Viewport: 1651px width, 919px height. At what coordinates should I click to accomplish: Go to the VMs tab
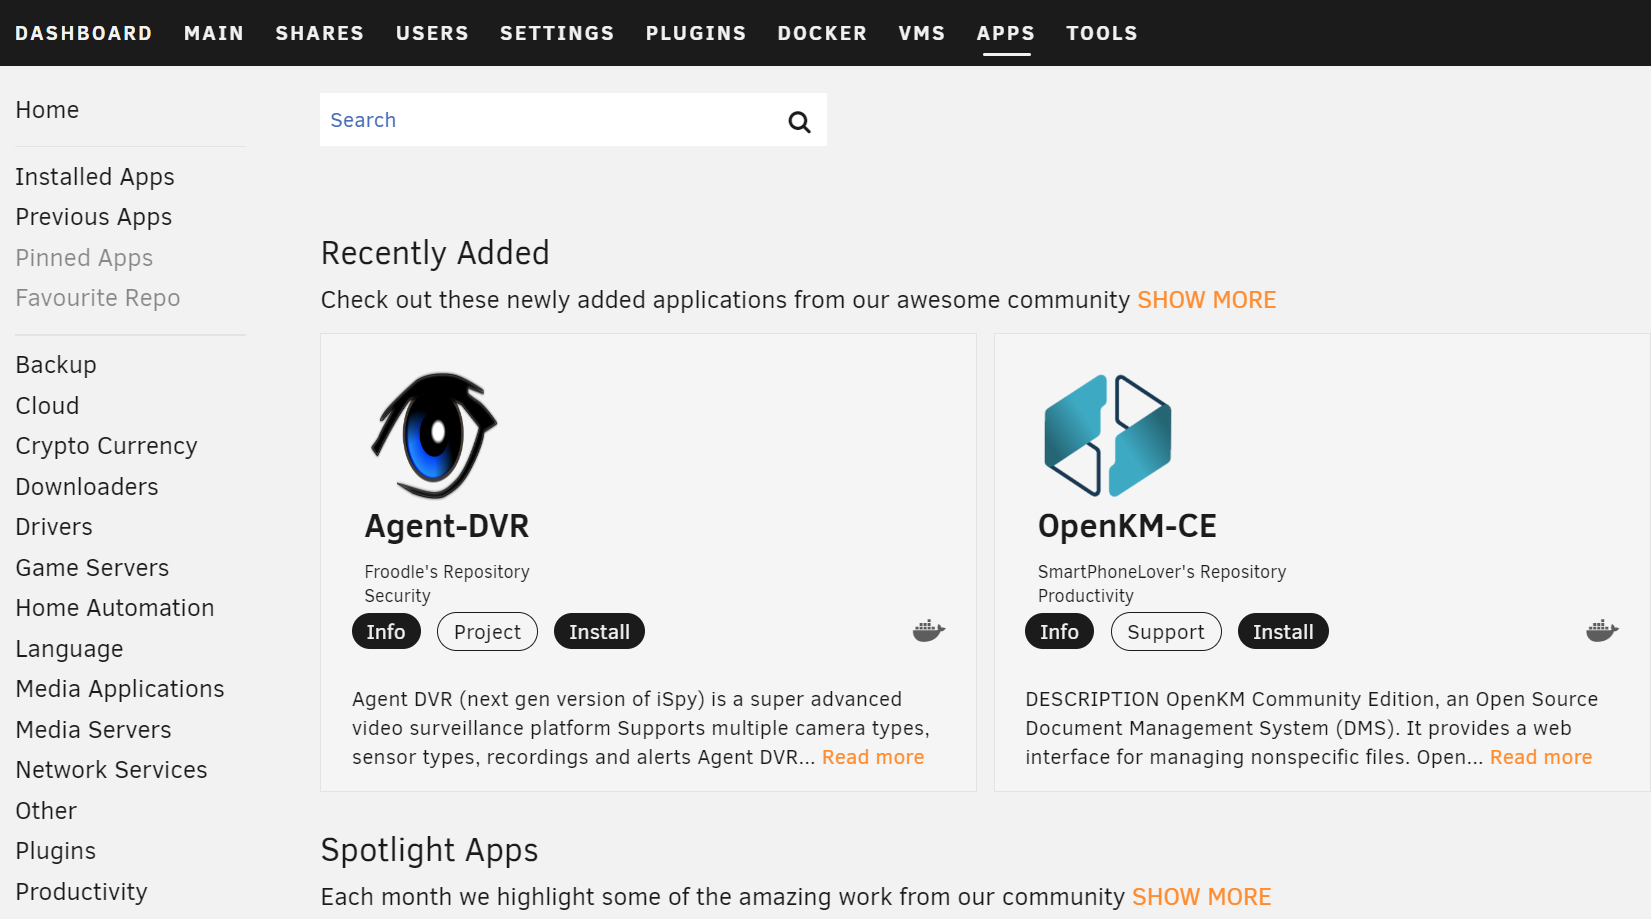[922, 33]
